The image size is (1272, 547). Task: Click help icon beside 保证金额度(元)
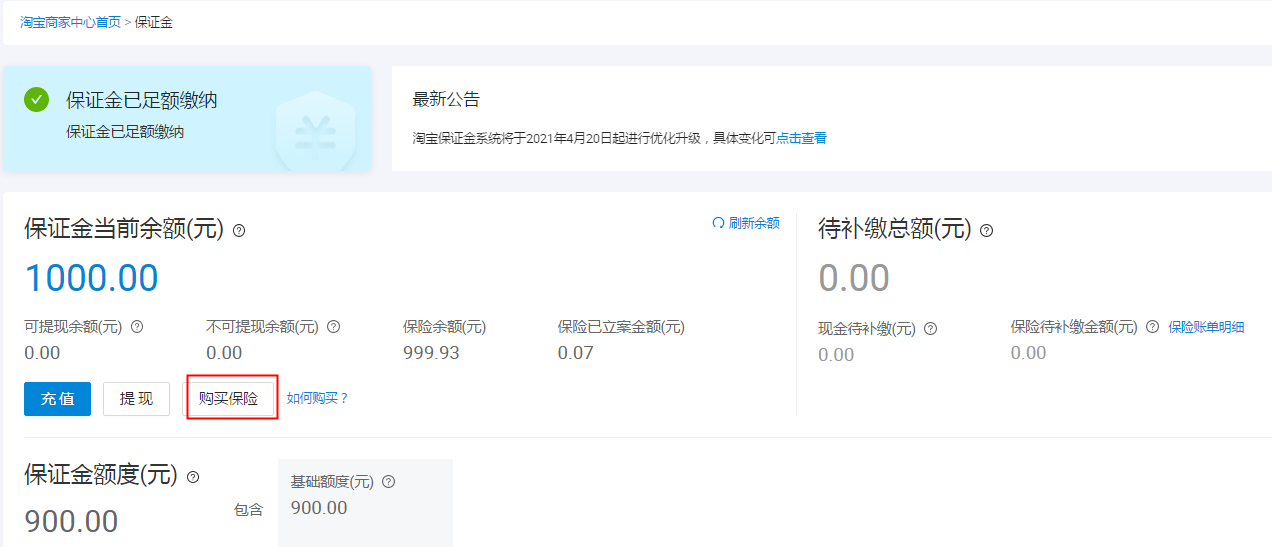click(193, 477)
